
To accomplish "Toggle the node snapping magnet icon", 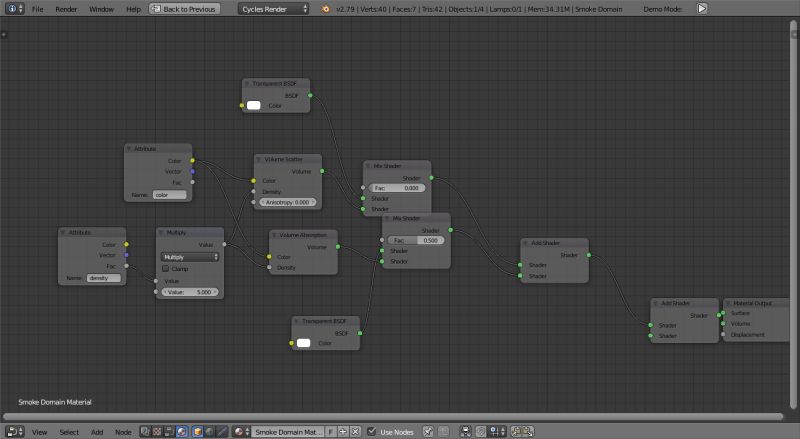I will [481, 432].
